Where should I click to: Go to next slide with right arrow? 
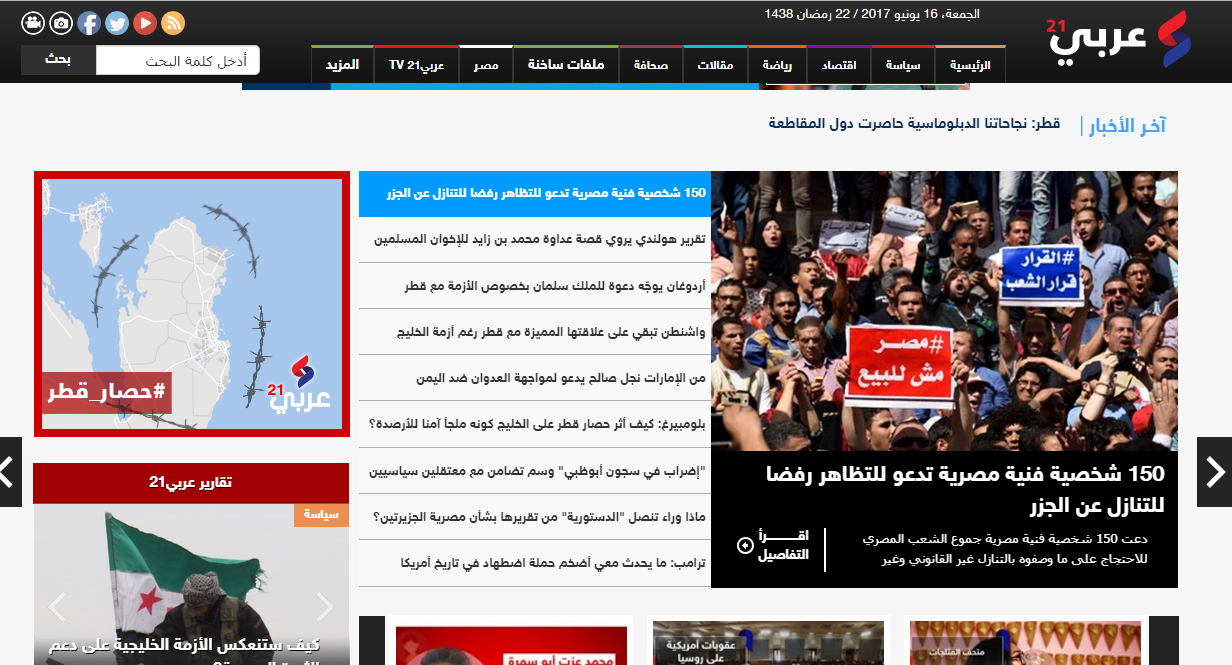[1214, 471]
